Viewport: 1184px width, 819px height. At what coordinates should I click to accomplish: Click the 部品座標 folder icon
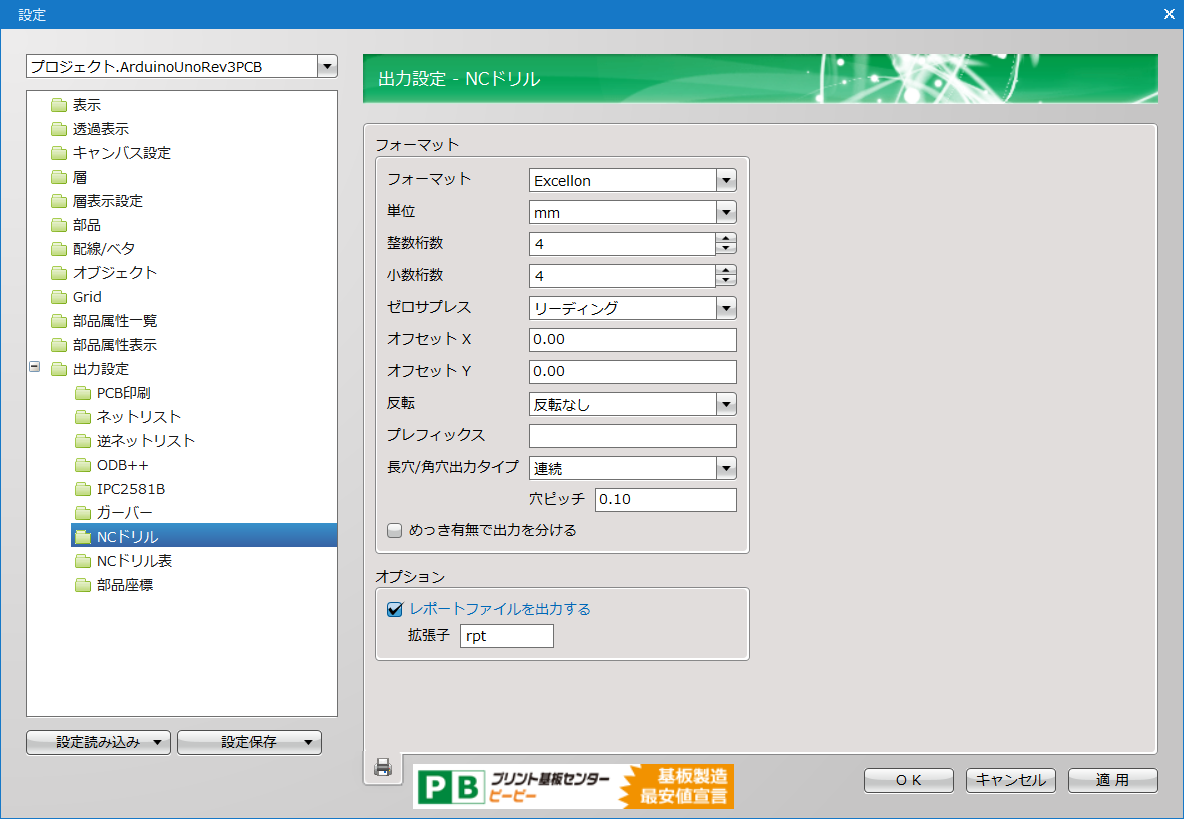coord(83,585)
